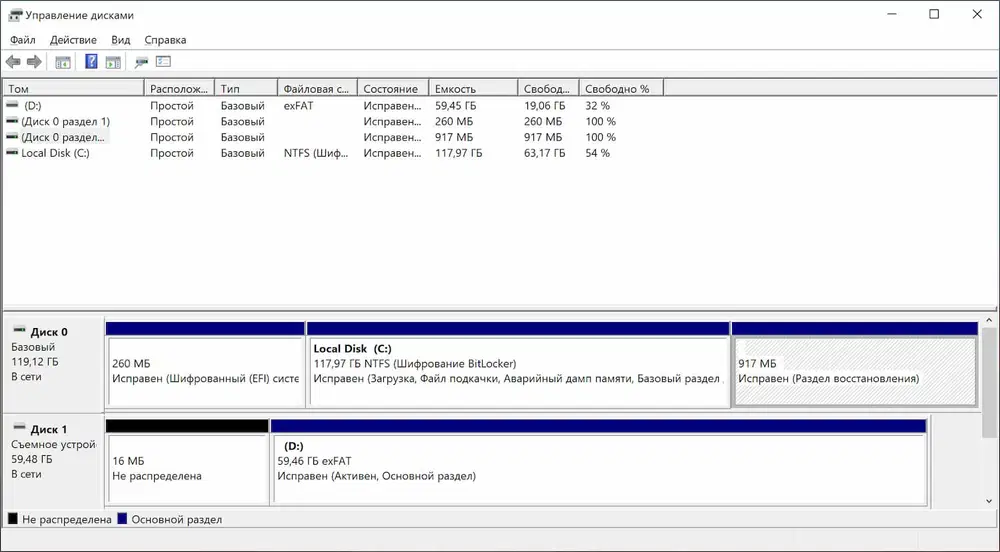This screenshot has height=552, width=1000.
Task: Click the checklist toolbar icon
Action: (x=163, y=62)
